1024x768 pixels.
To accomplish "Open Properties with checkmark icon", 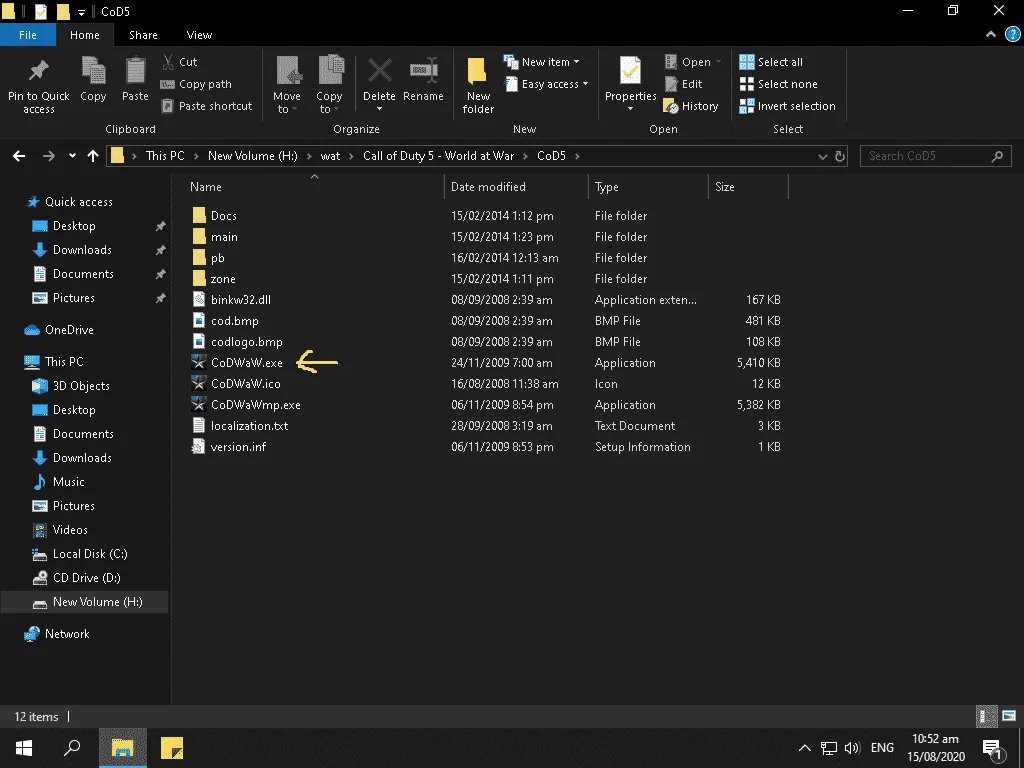I will [630, 71].
